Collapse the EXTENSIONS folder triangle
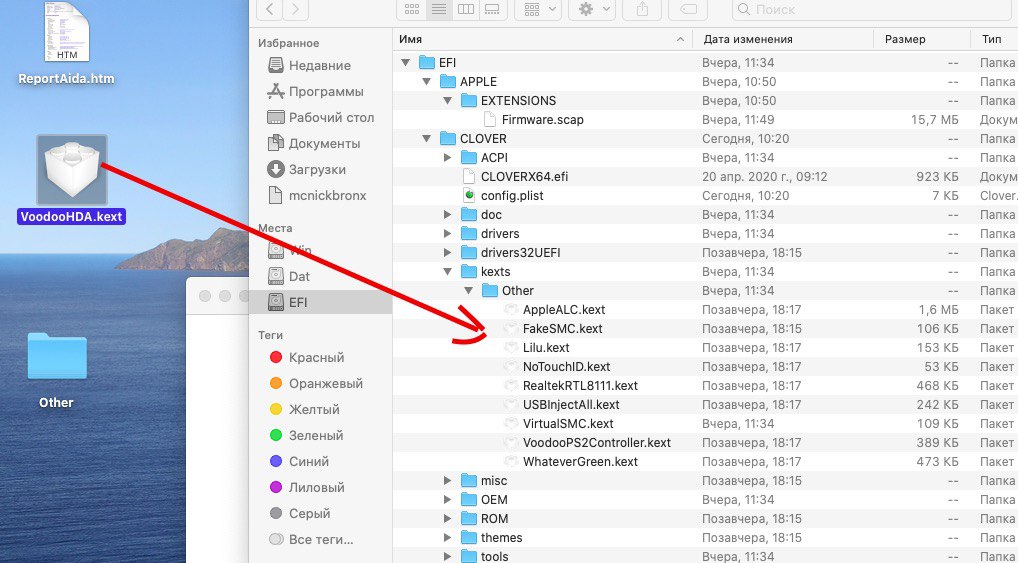This screenshot has width=1018, height=563. [447, 101]
